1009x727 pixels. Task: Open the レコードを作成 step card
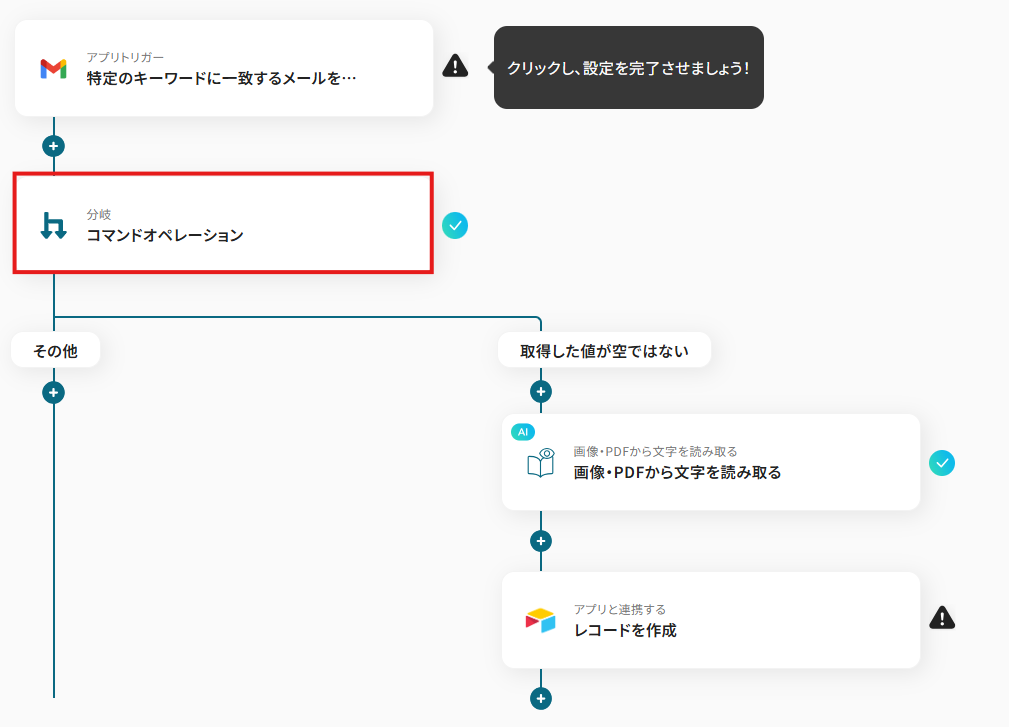click(711, 620)
